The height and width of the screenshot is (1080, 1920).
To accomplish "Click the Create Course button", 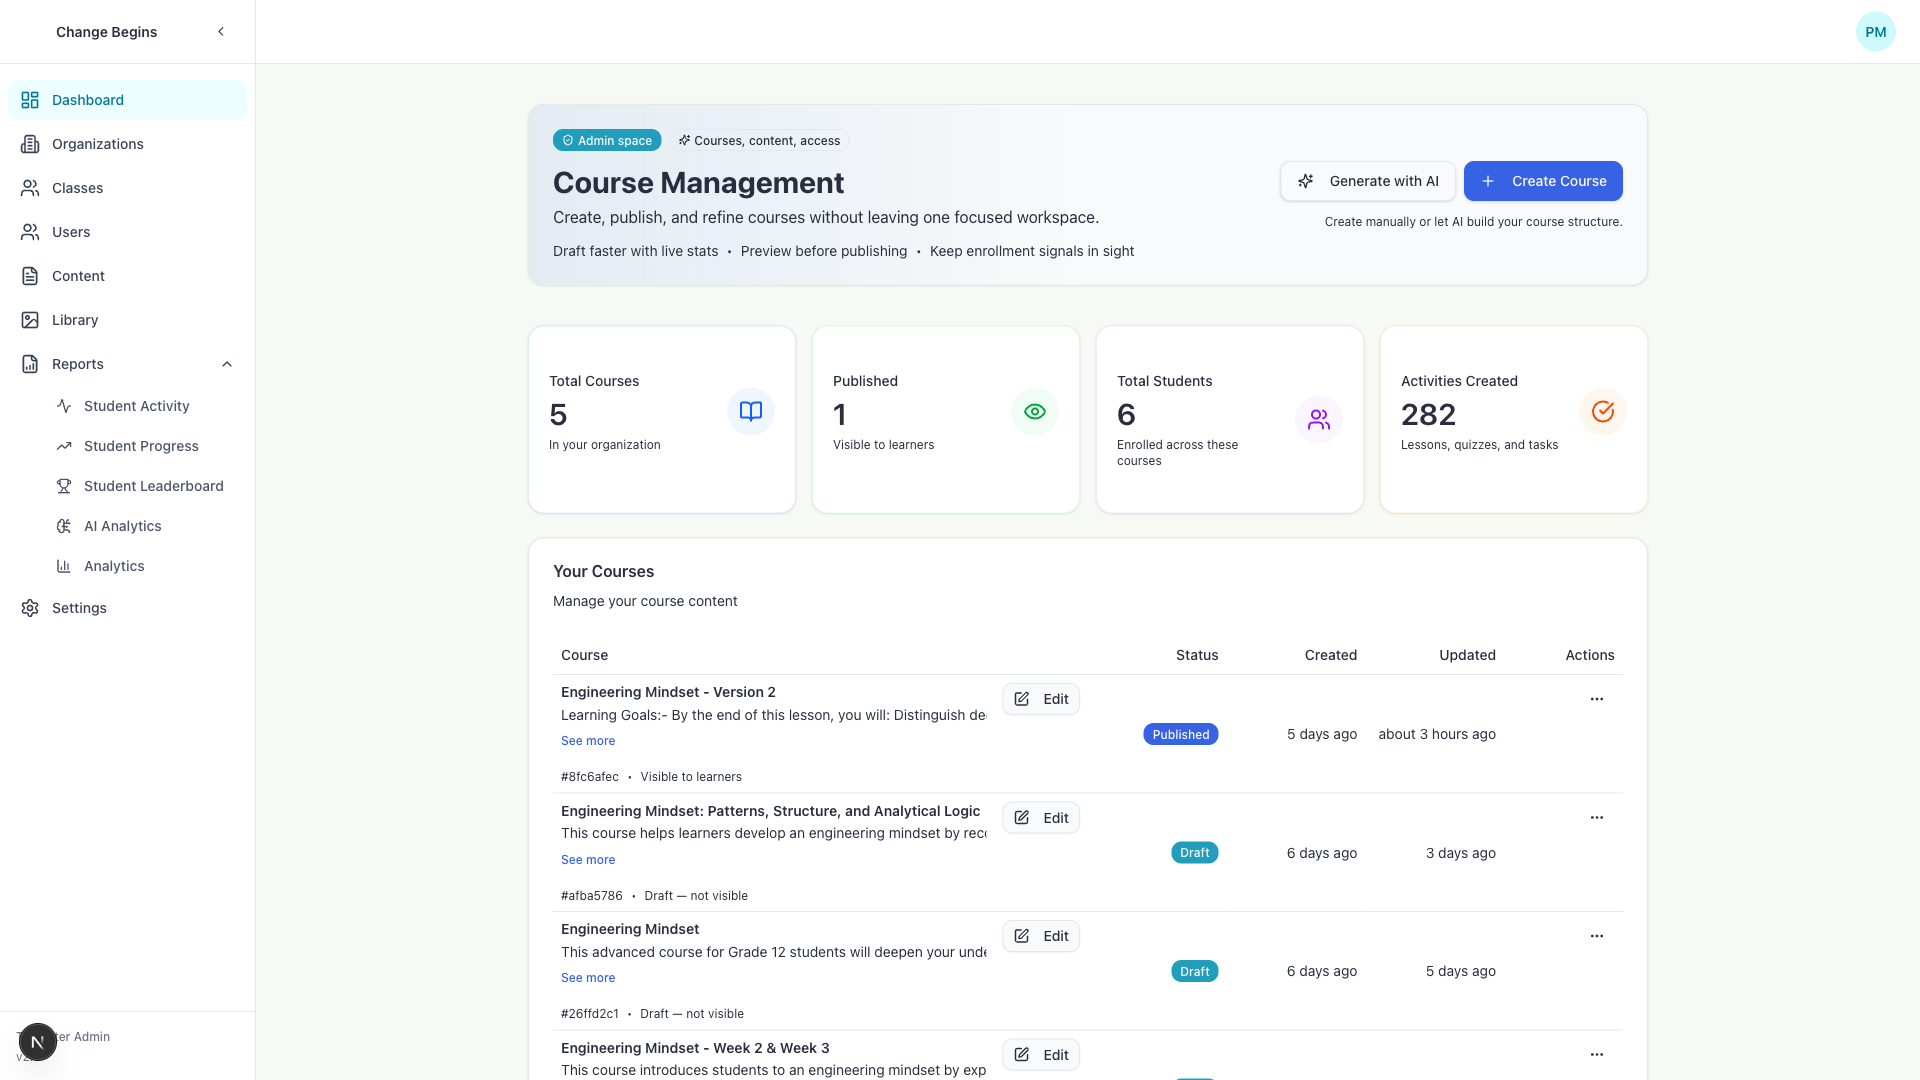I will 1542,181.
